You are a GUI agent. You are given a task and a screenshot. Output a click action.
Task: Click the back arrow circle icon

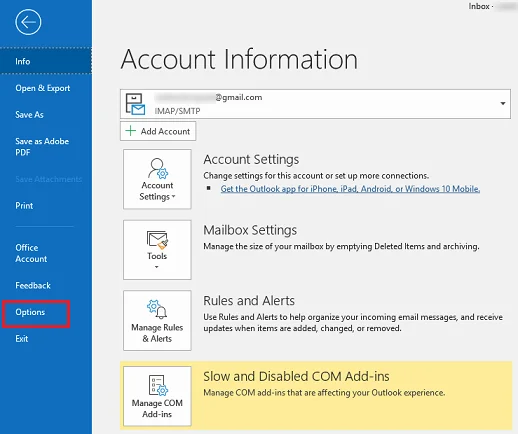tap(28, 22)
